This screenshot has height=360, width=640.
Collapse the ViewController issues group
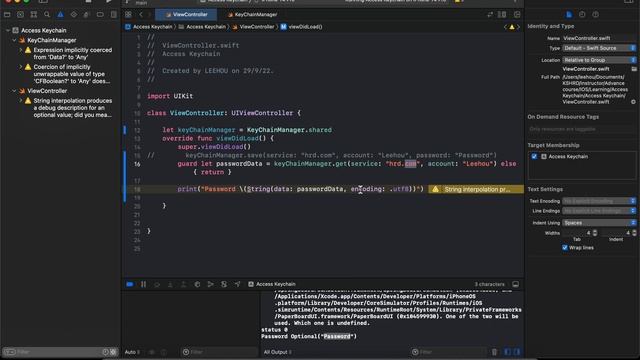(x=14, y=91)
